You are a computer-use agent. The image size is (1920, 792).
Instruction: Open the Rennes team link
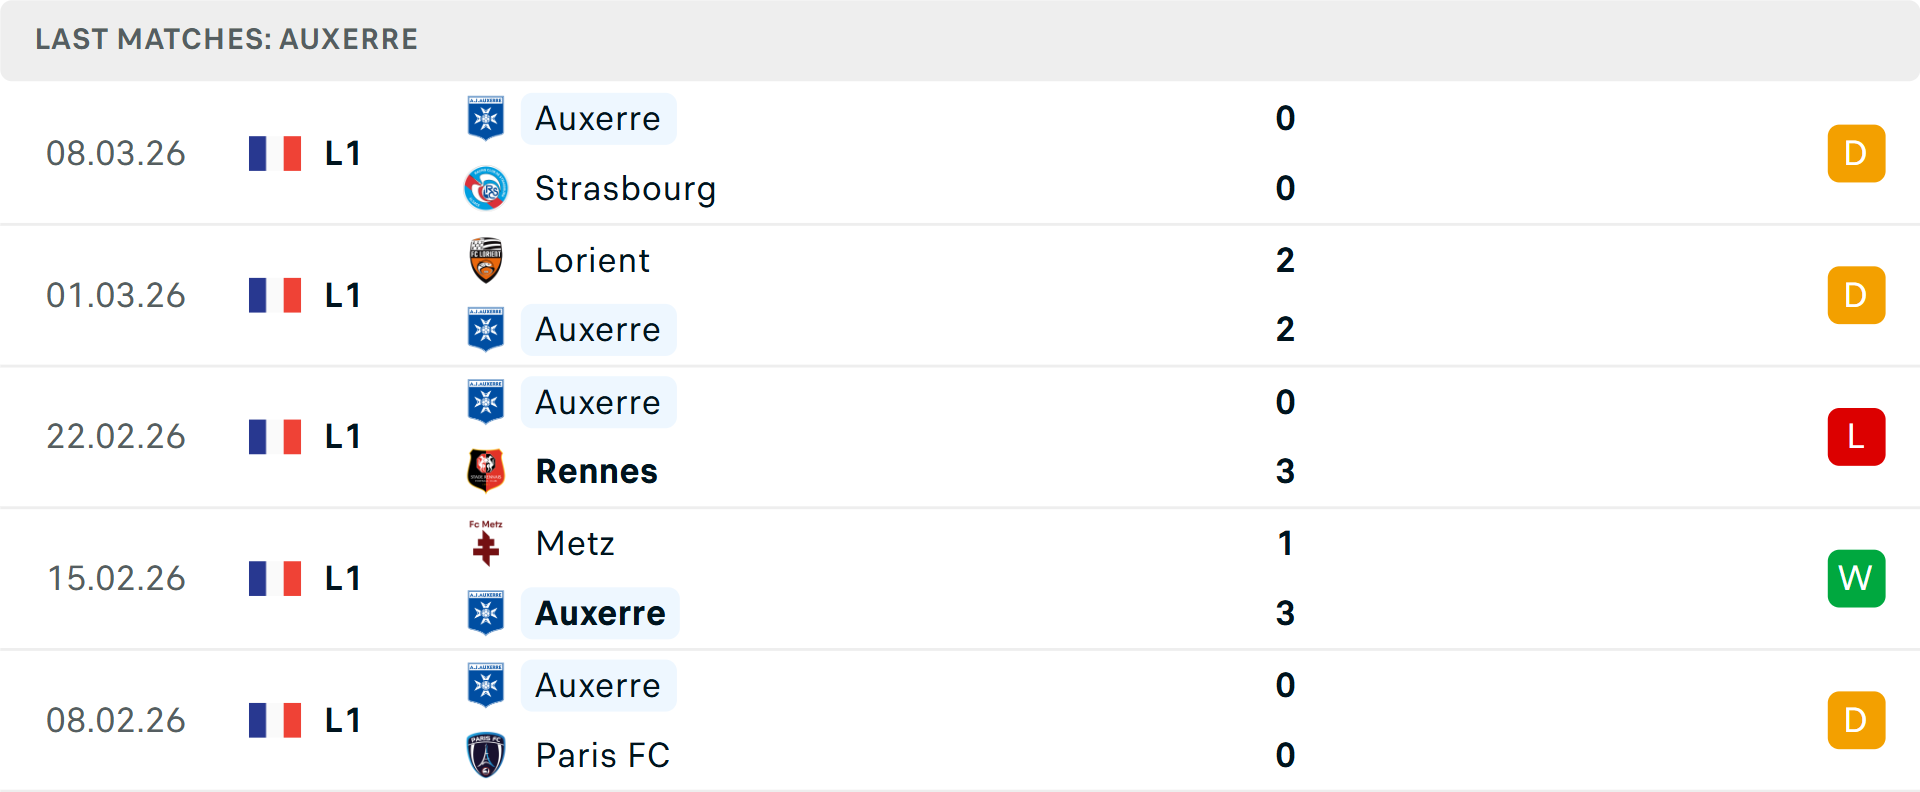tap(596, 471)
